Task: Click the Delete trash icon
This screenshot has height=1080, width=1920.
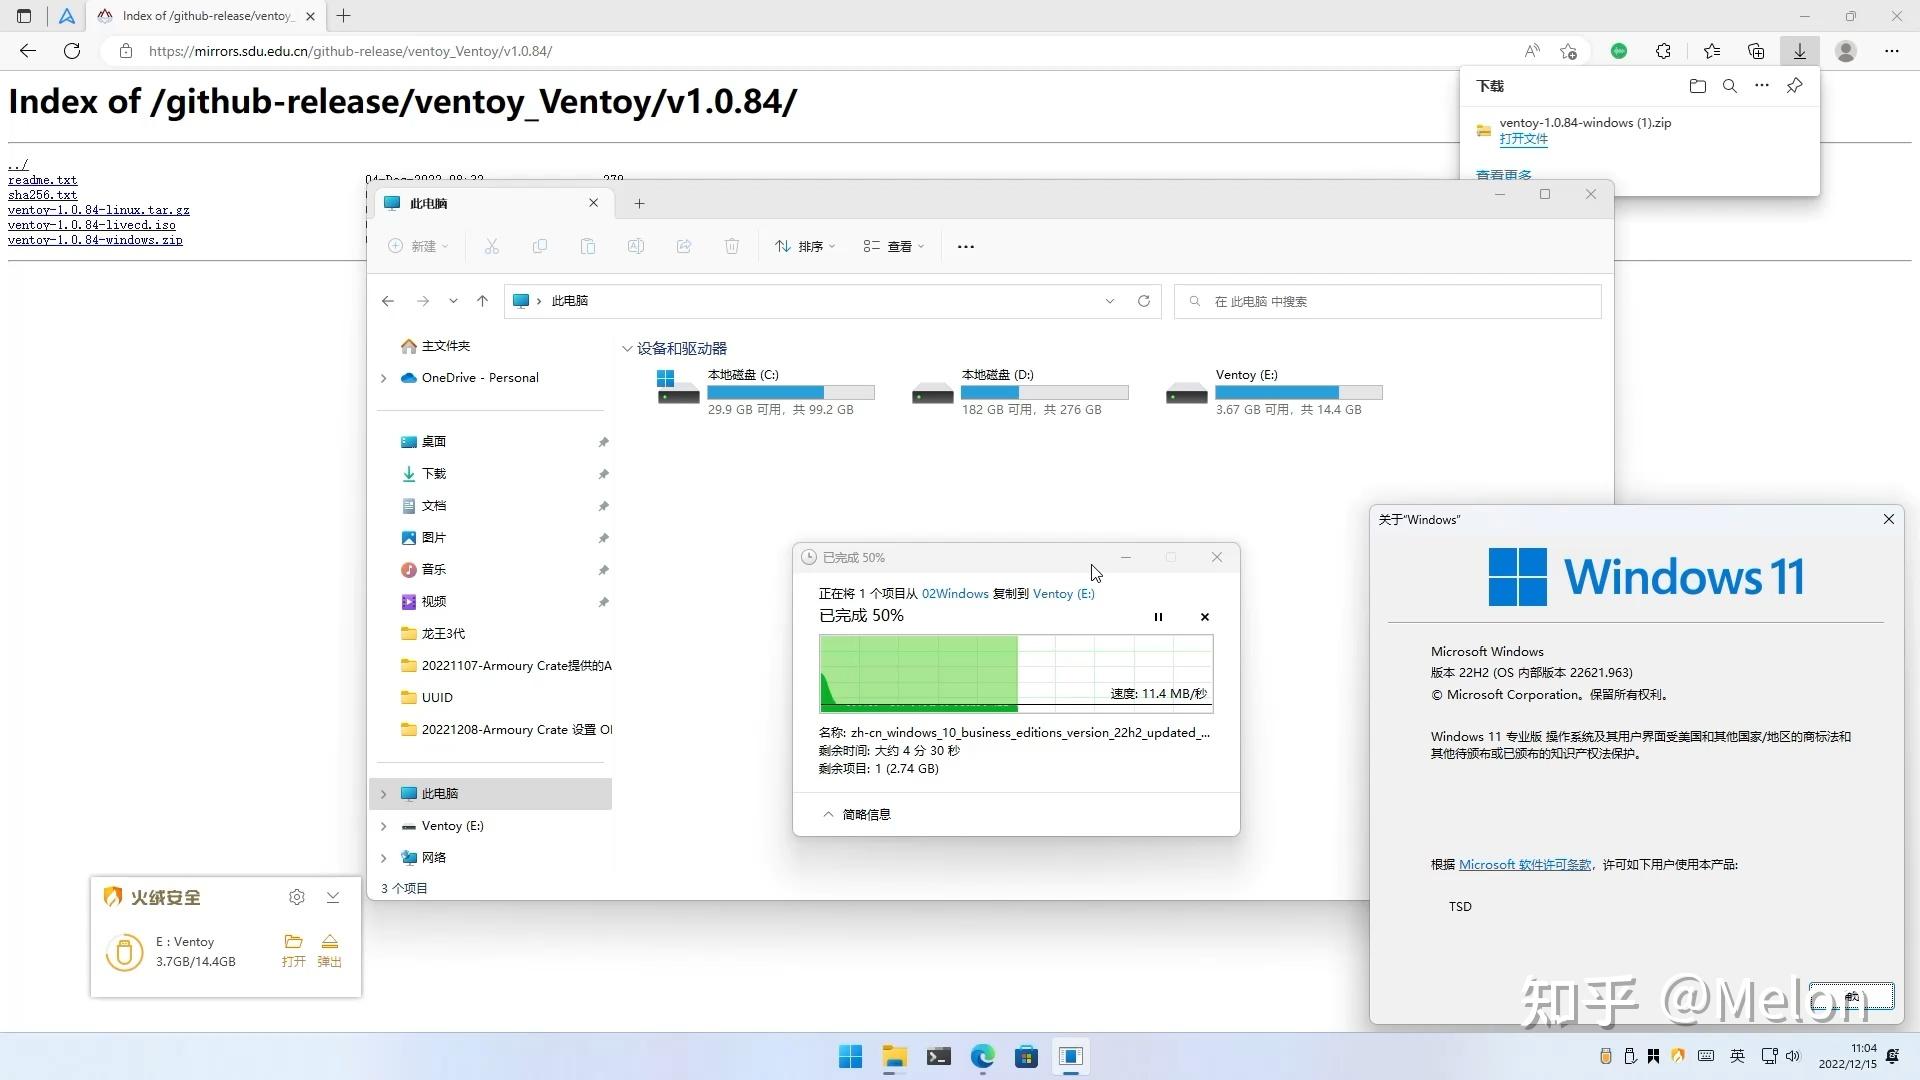Action: coord(732,246)
